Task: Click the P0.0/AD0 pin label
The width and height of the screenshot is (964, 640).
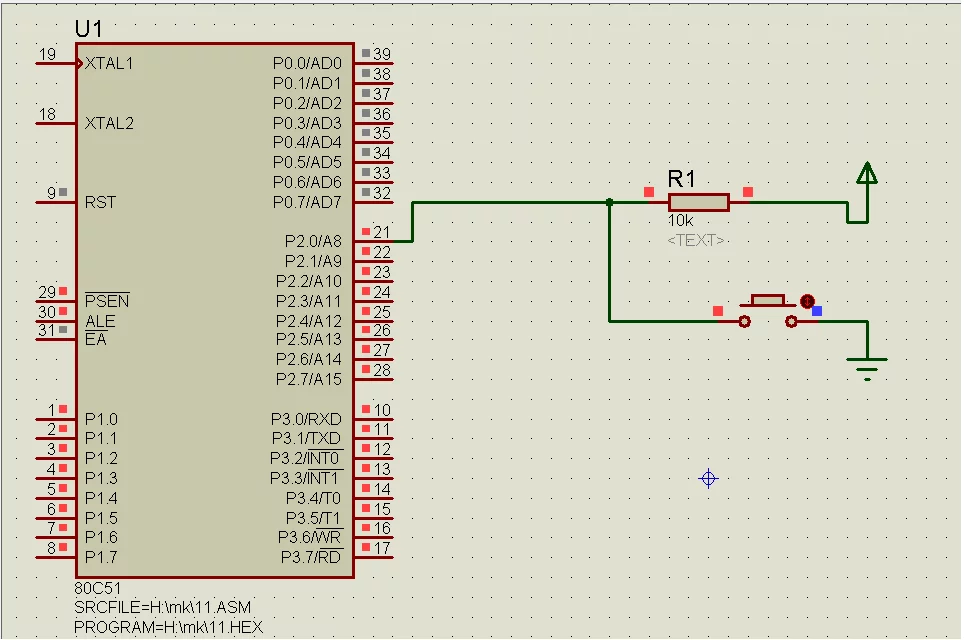Action: [307, 63]
